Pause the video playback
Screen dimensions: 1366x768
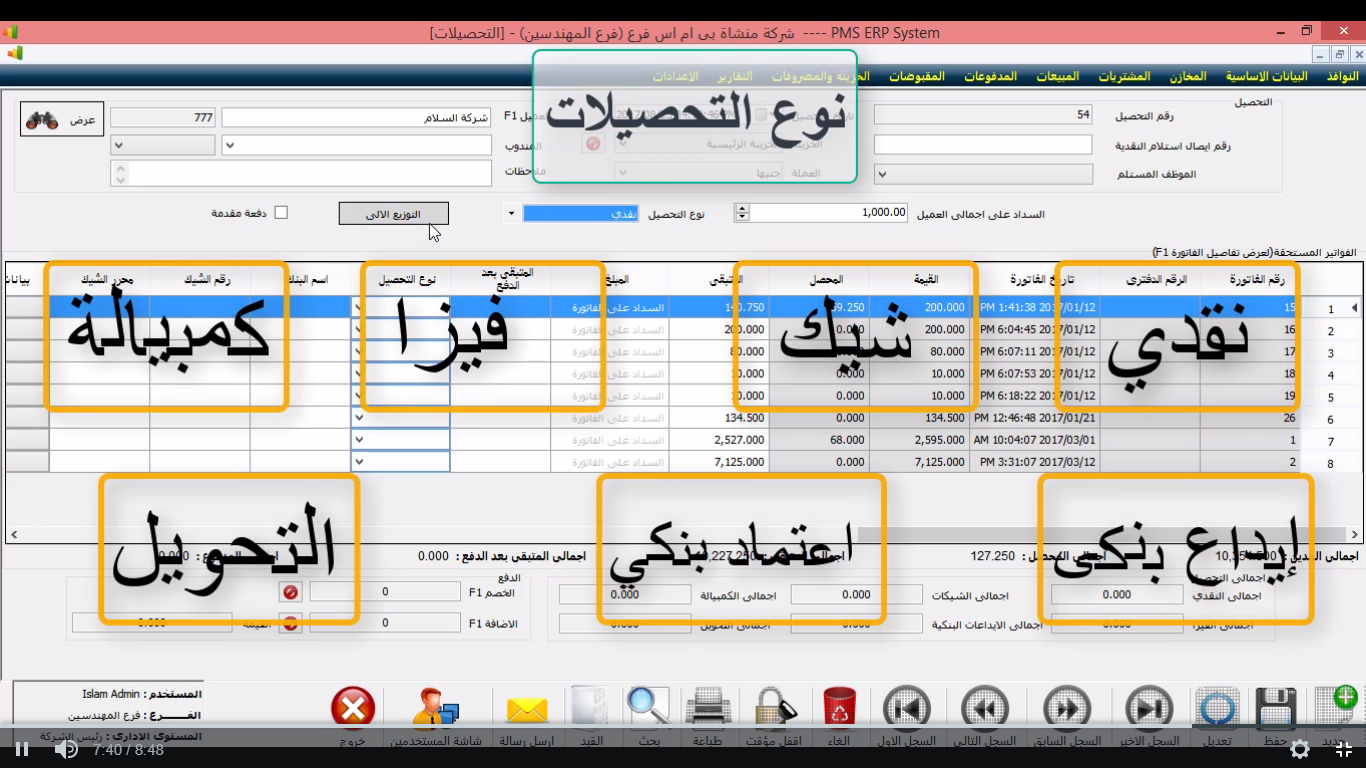coord(21,749)
